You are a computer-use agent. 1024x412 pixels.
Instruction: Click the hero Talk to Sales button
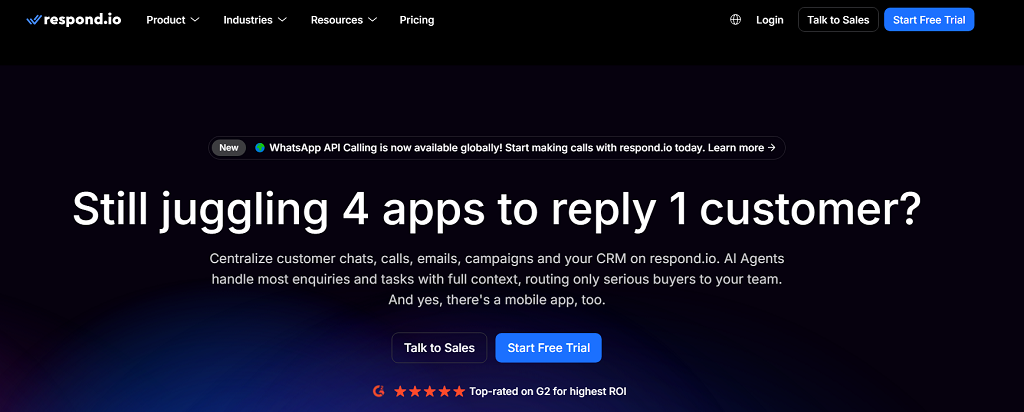point(439,348)
